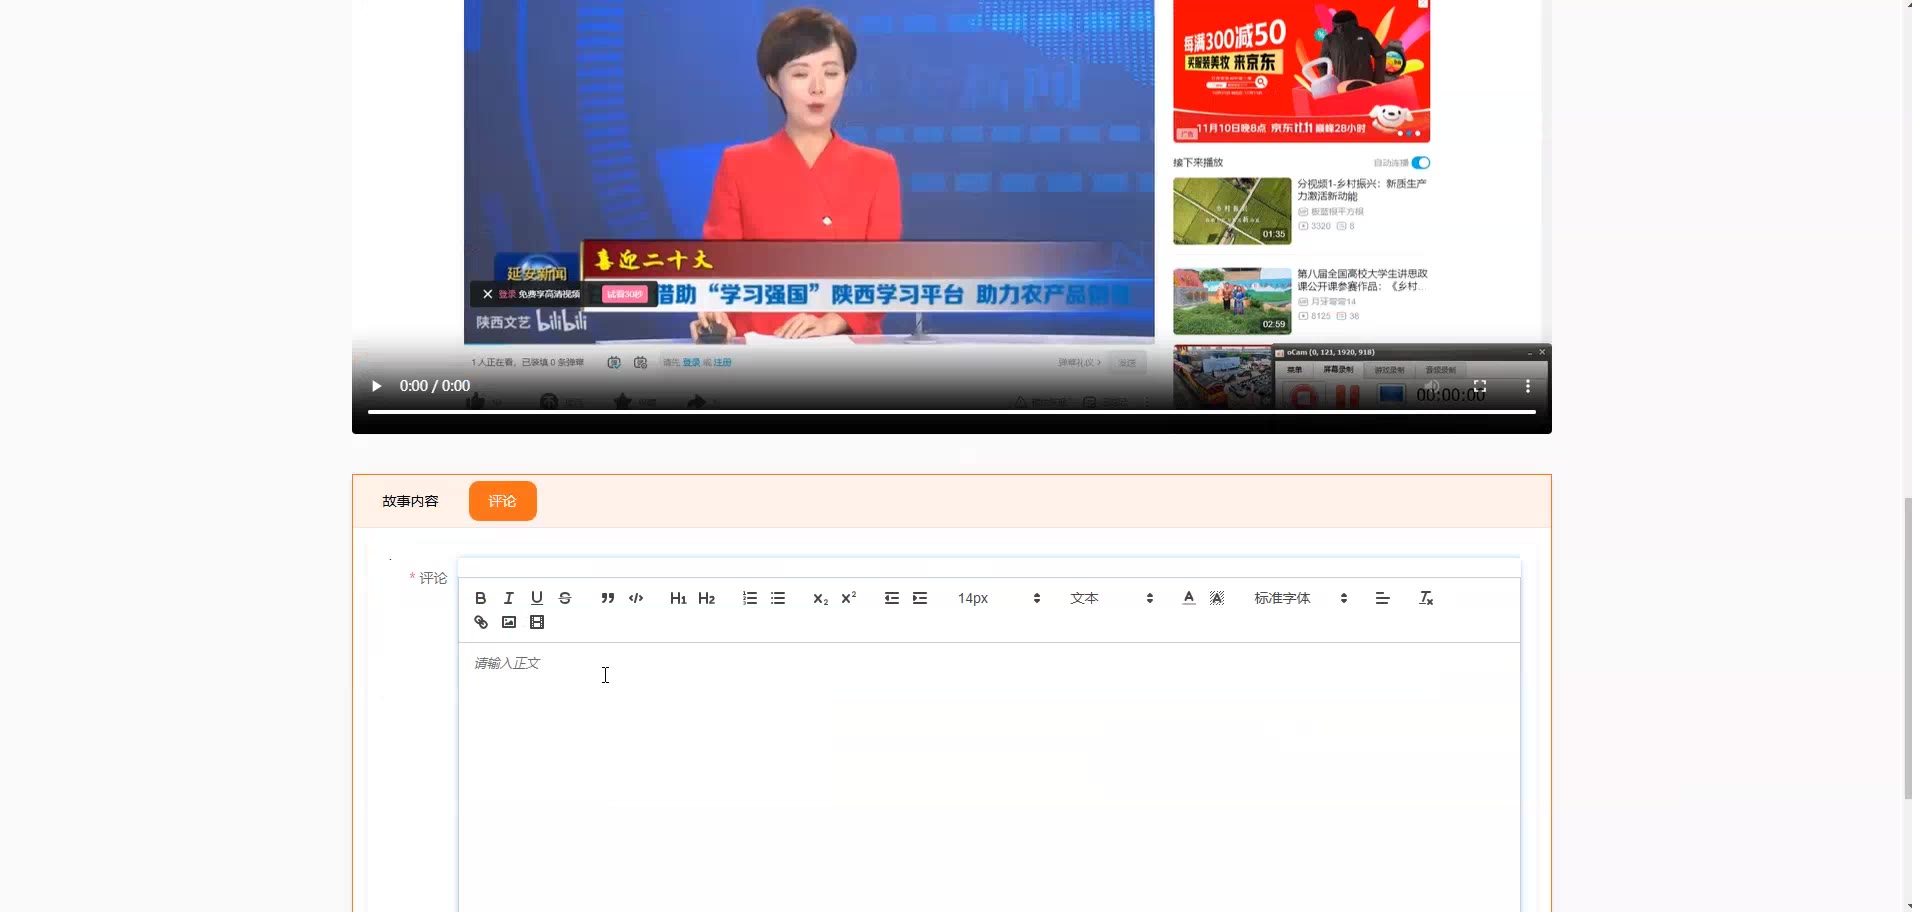Viewport: 1912px width, 912px height.
Task: Open the text alignment options
Action: tap(1383, 598)
